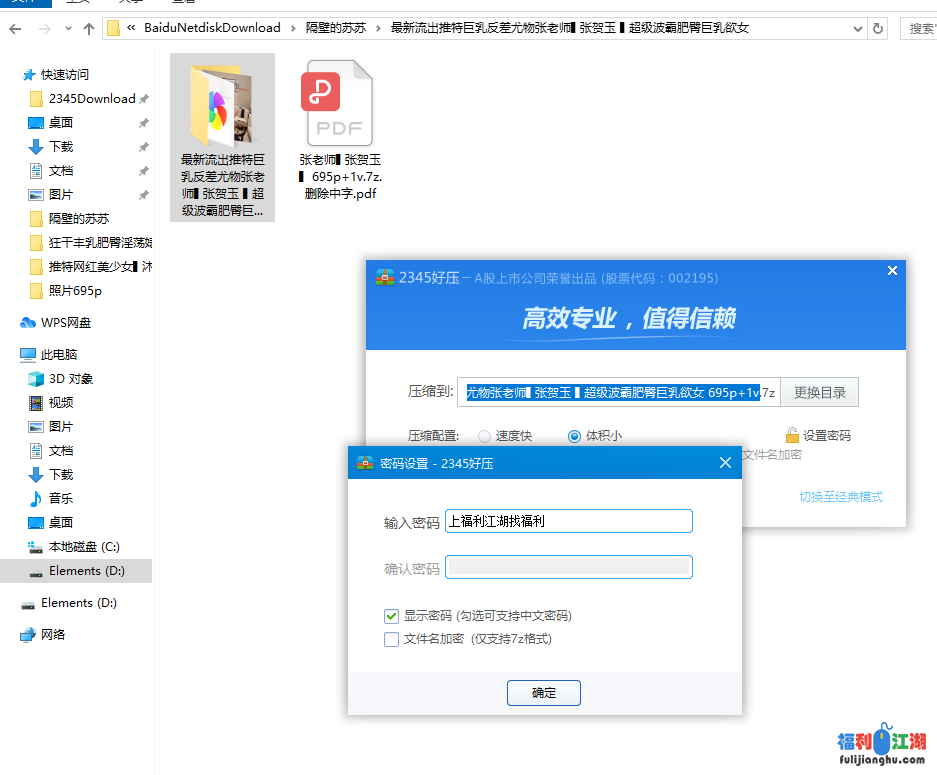Click the Back navigation arrow
The width and height of the screenshot is (937, 775).
15,29
